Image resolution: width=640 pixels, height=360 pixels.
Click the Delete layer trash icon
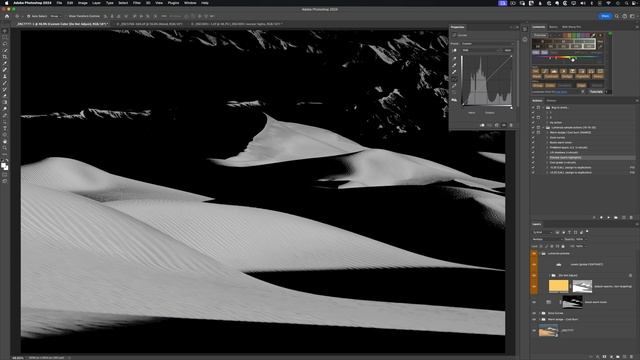631,356
